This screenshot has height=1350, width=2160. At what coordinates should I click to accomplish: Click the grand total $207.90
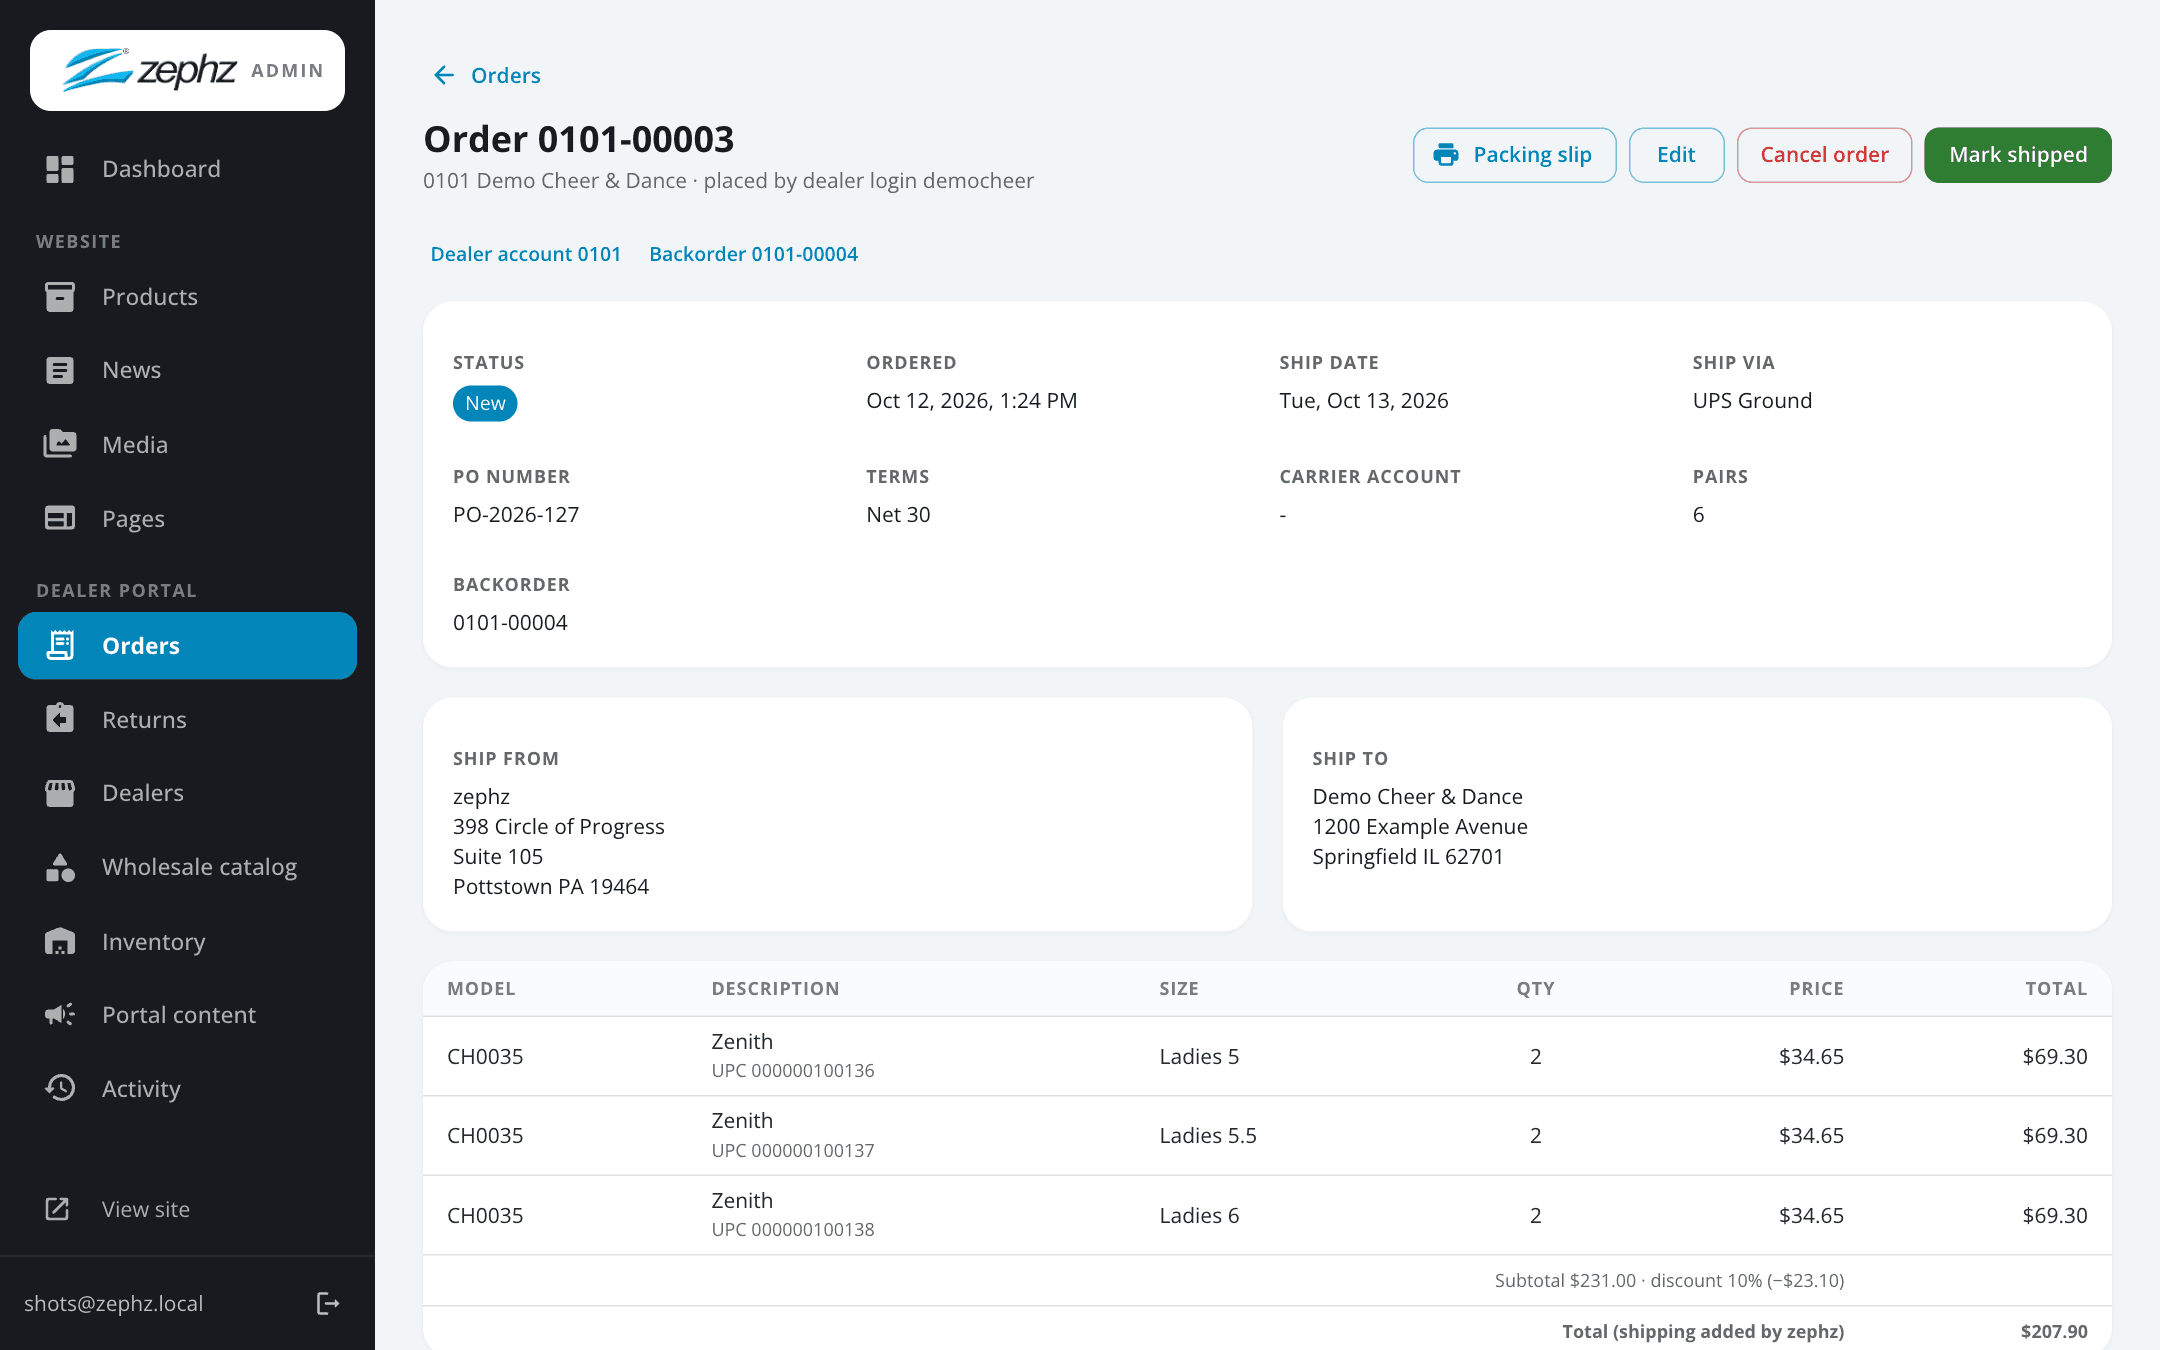click(x=2054, y=1331)
